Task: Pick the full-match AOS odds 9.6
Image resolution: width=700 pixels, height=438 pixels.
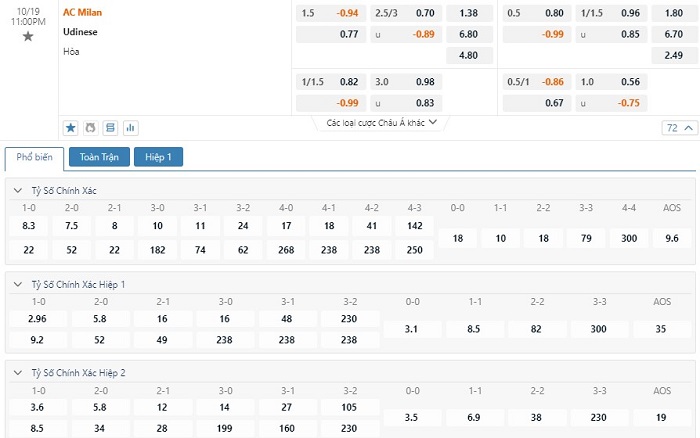Action: coord(671,238)
